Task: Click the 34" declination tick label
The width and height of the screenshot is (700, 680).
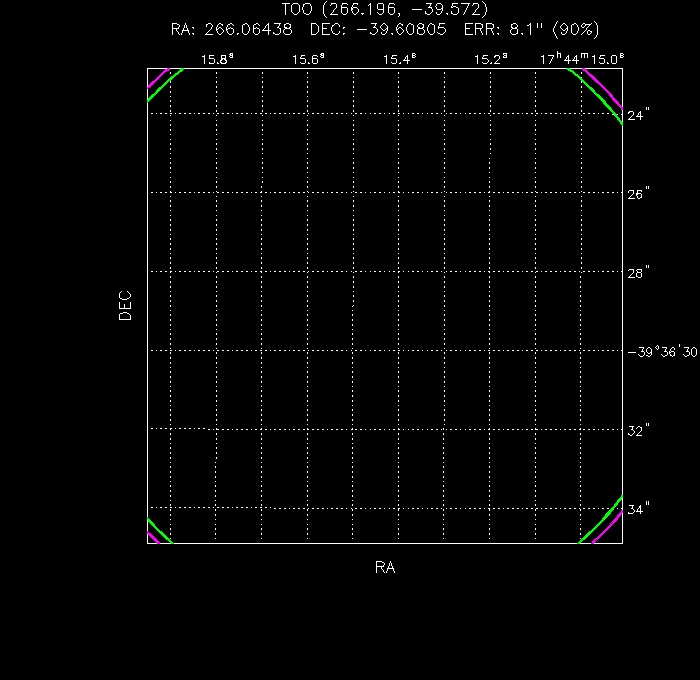Action: 638,509
